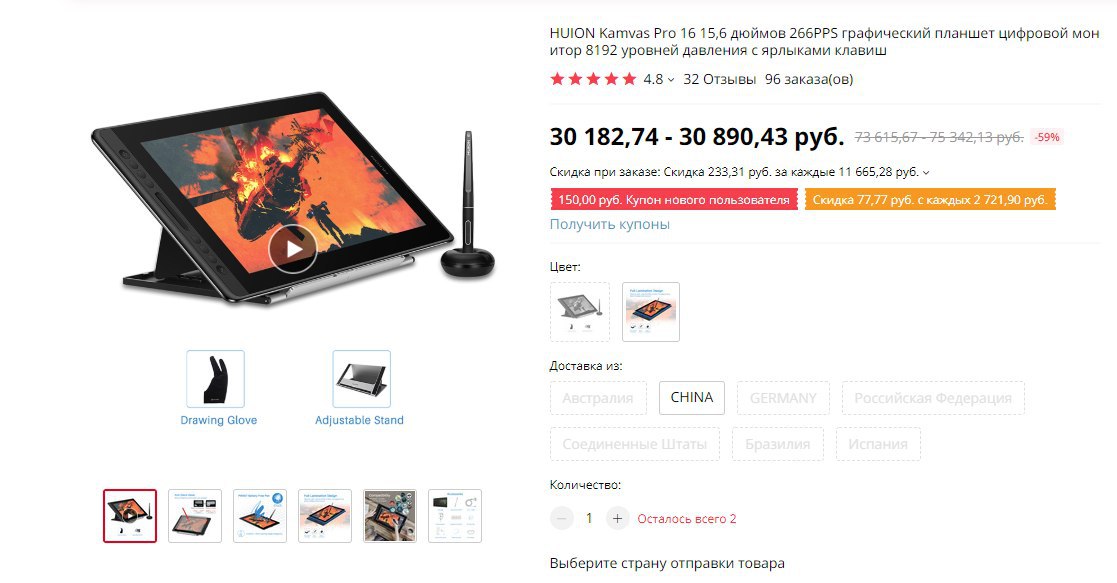Open second gallery thumbnail with red pen
The height and width of the screenshot is (583, 1117).
click(194, 516)
